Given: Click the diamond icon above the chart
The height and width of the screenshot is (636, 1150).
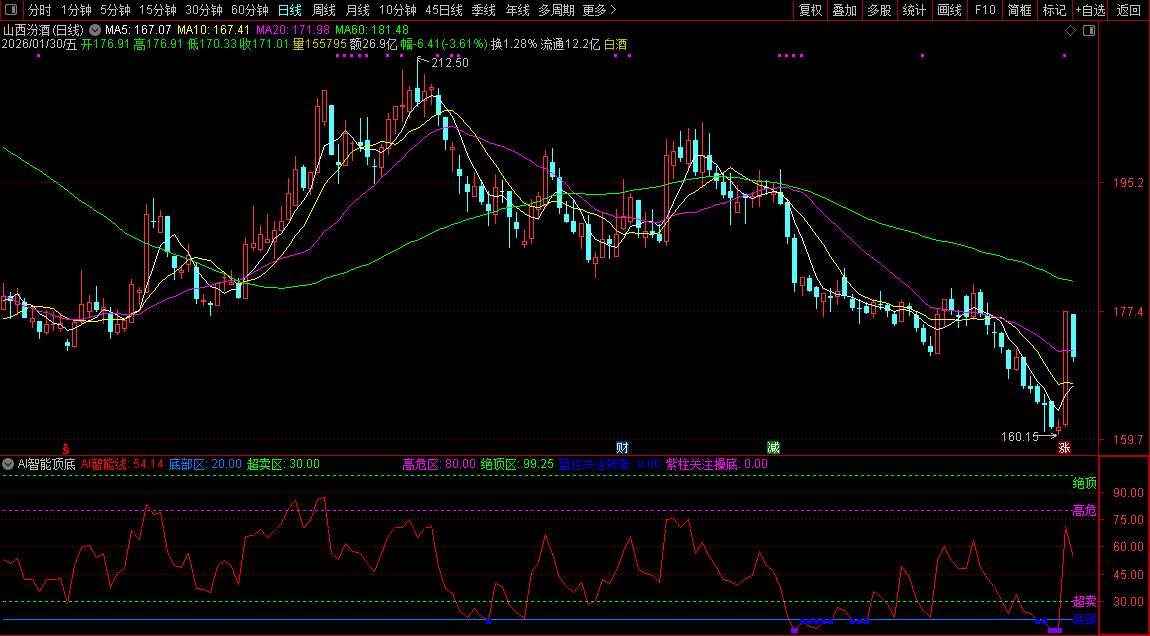Looking at the screenshot, I should (x=1070, y=31).
